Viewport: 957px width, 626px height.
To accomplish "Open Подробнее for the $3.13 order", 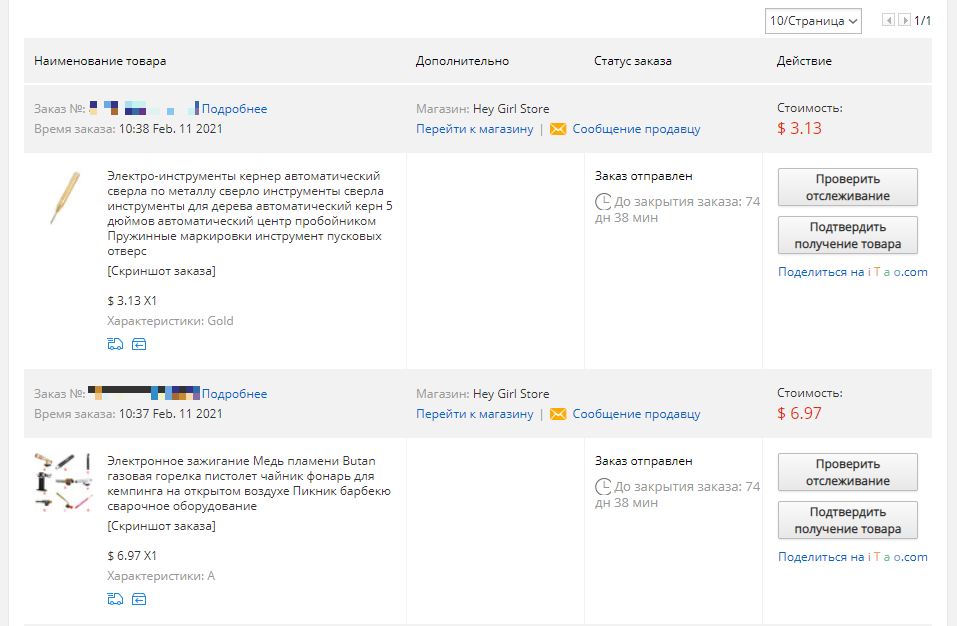I will point(234,109).
